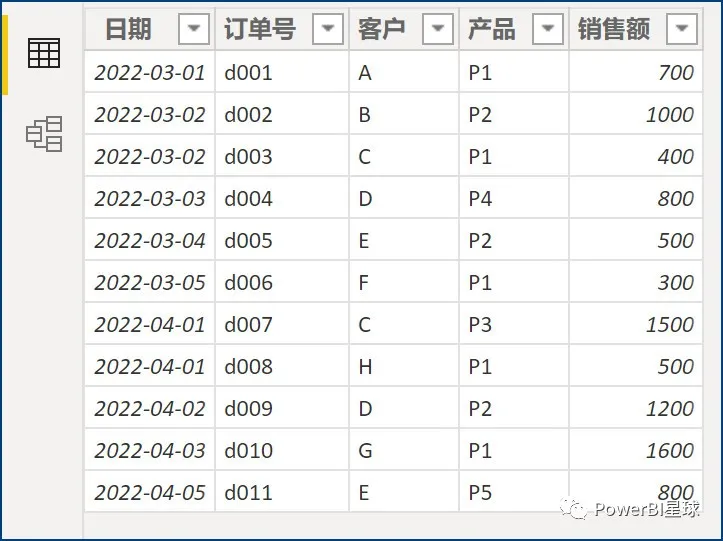Click the date cell 2022-04-05

(x=150, y=492)
